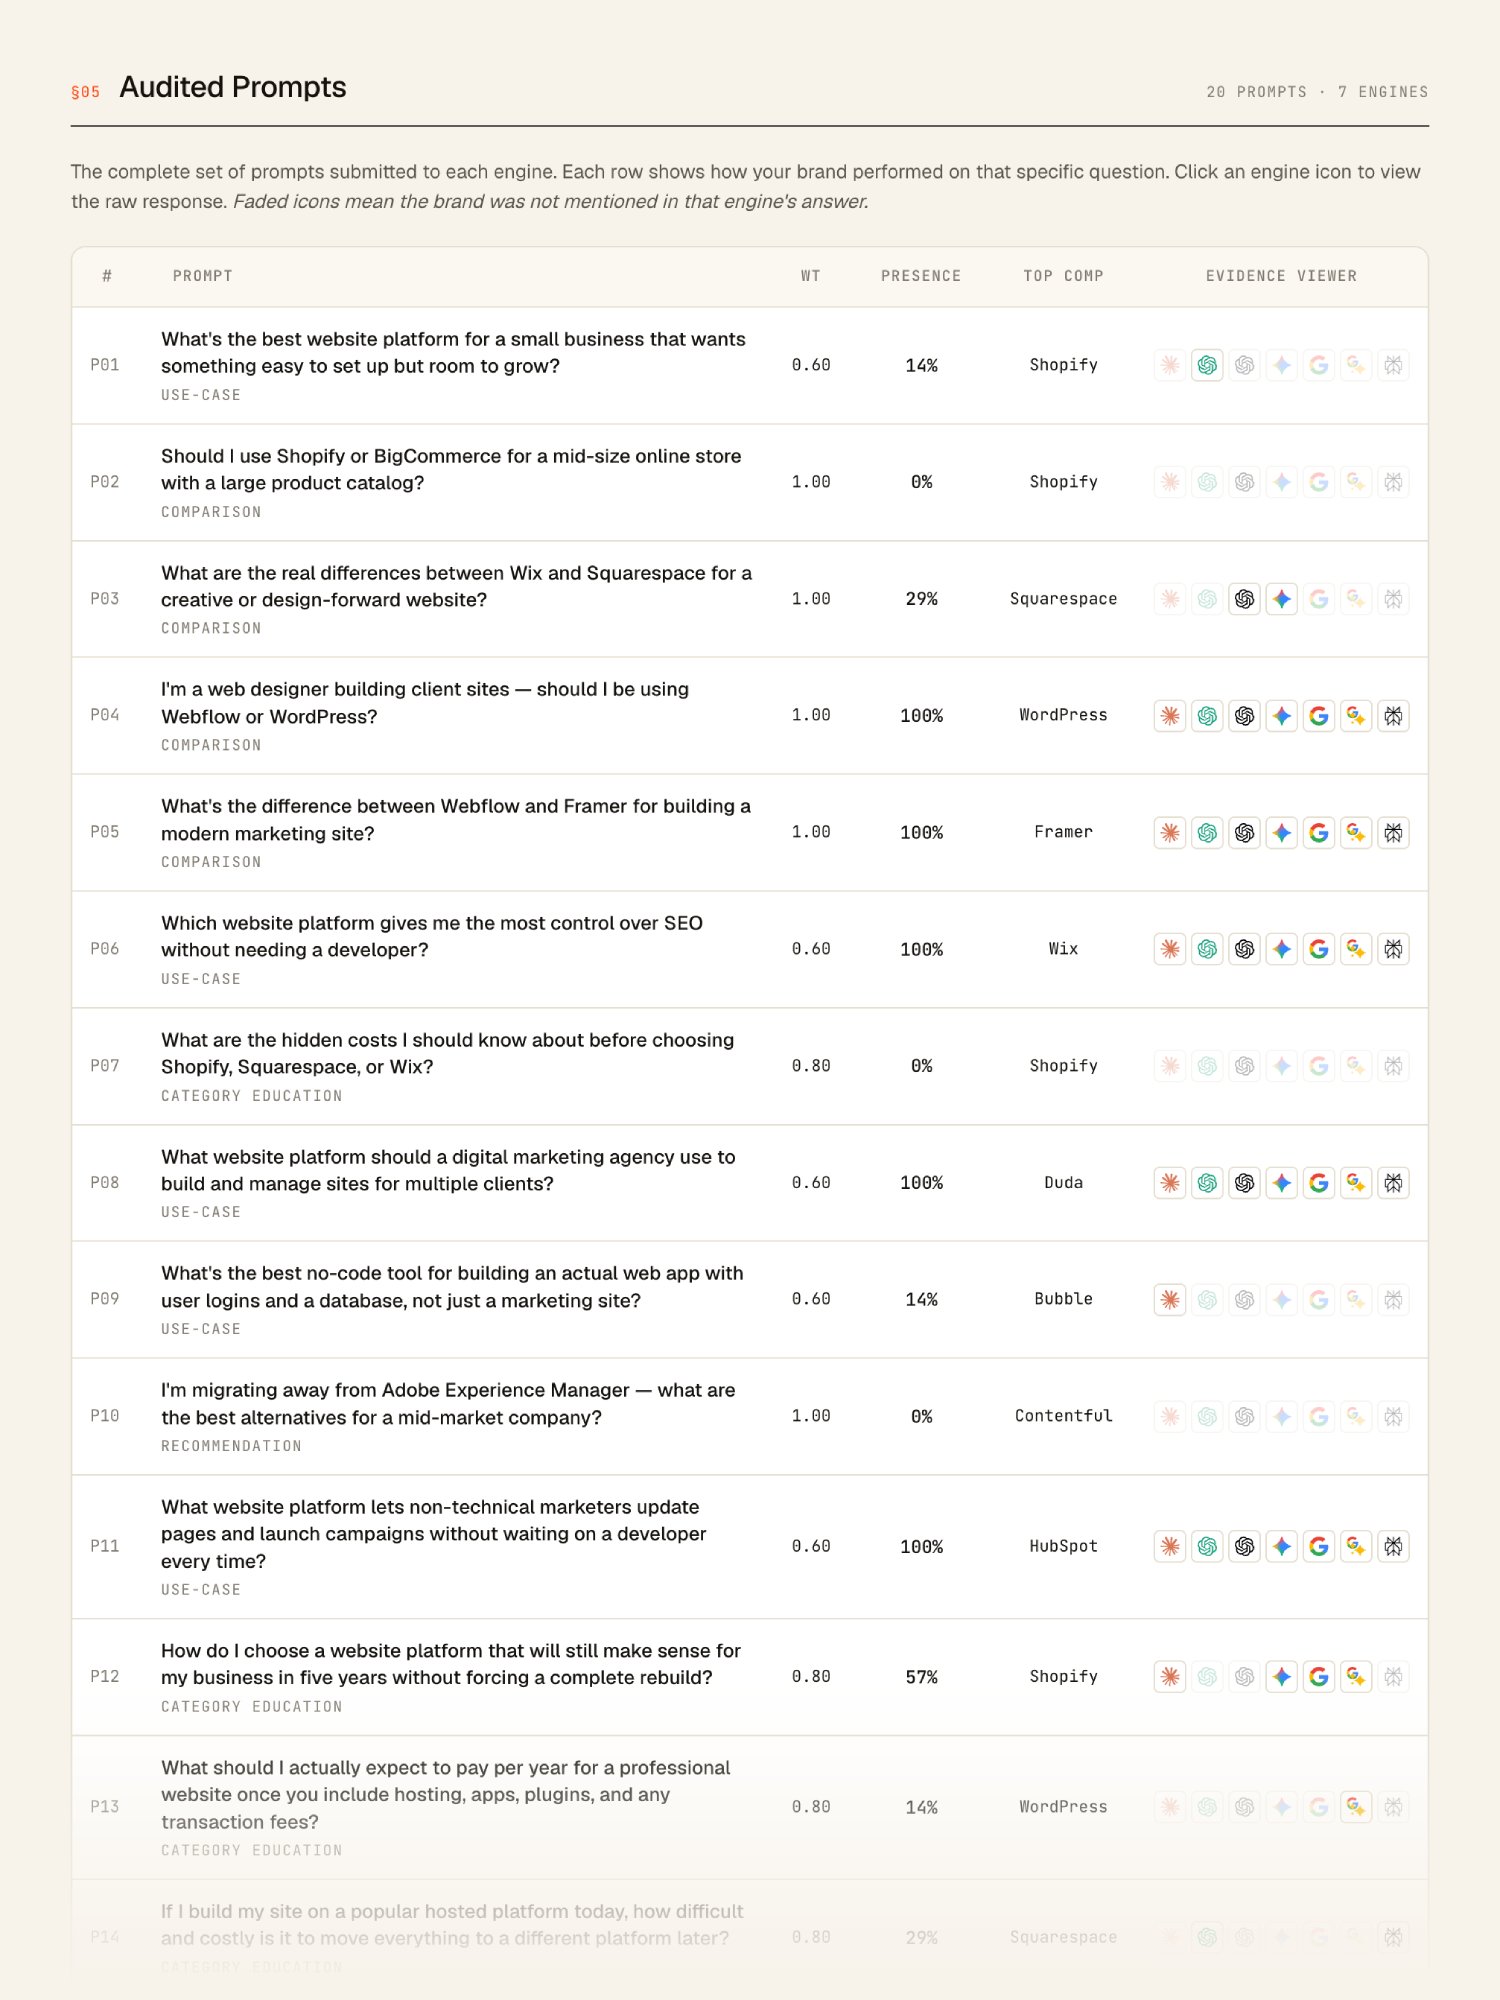Image resolution: width=1500 pixels, height=2000 pixels.
Task: Open the Perplexity response in the P11 row
Action: (1393, 1546)
